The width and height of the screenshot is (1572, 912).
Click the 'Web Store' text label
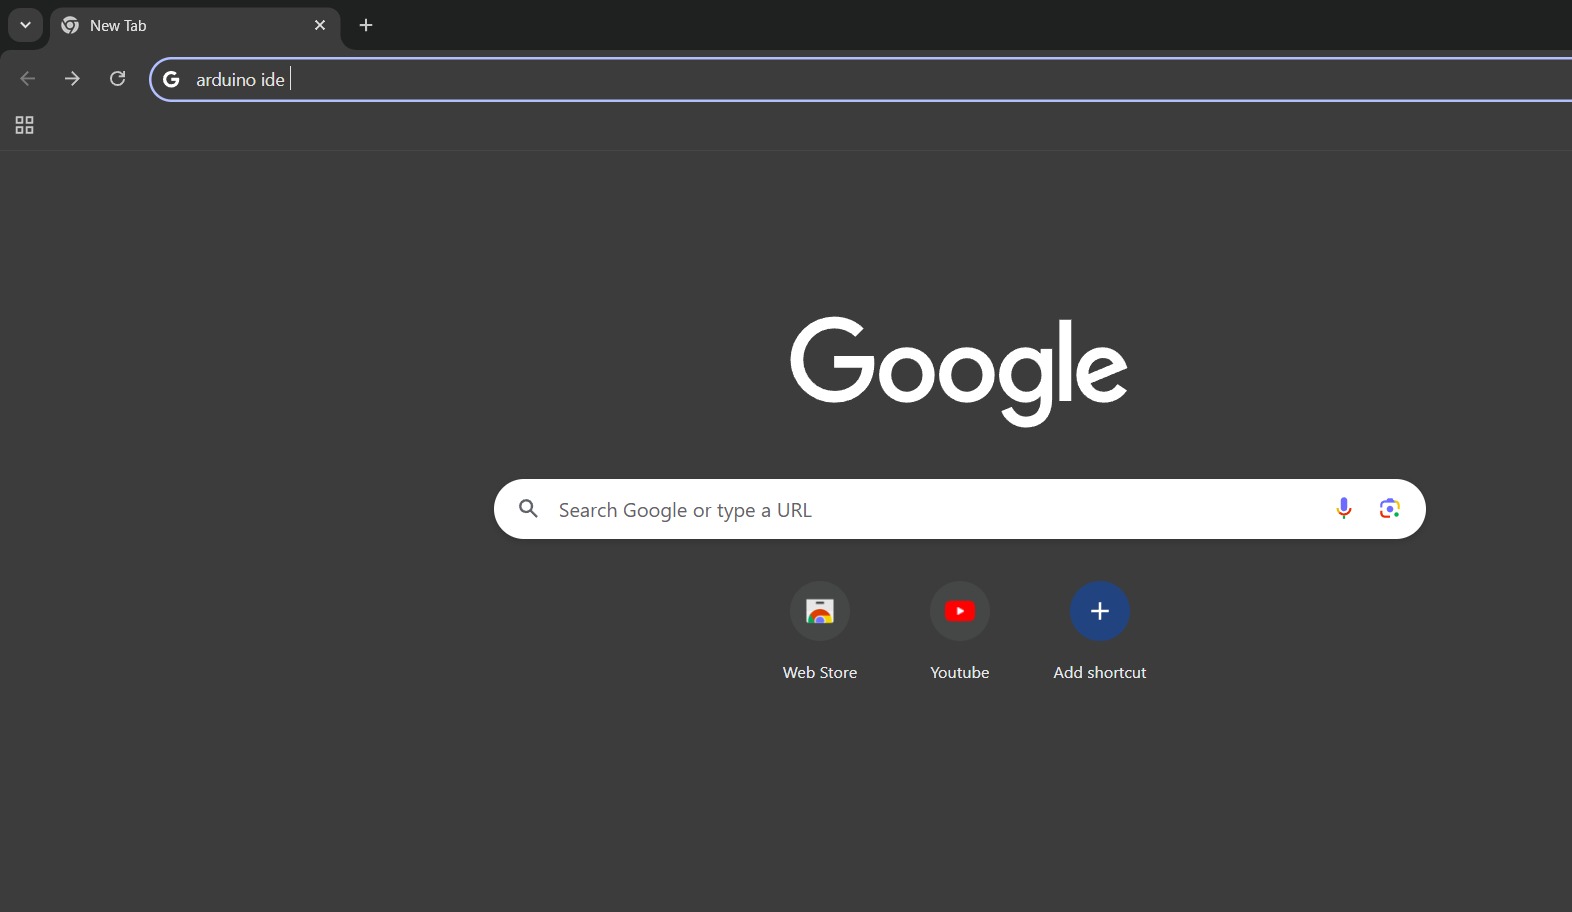tap(820, 673)
